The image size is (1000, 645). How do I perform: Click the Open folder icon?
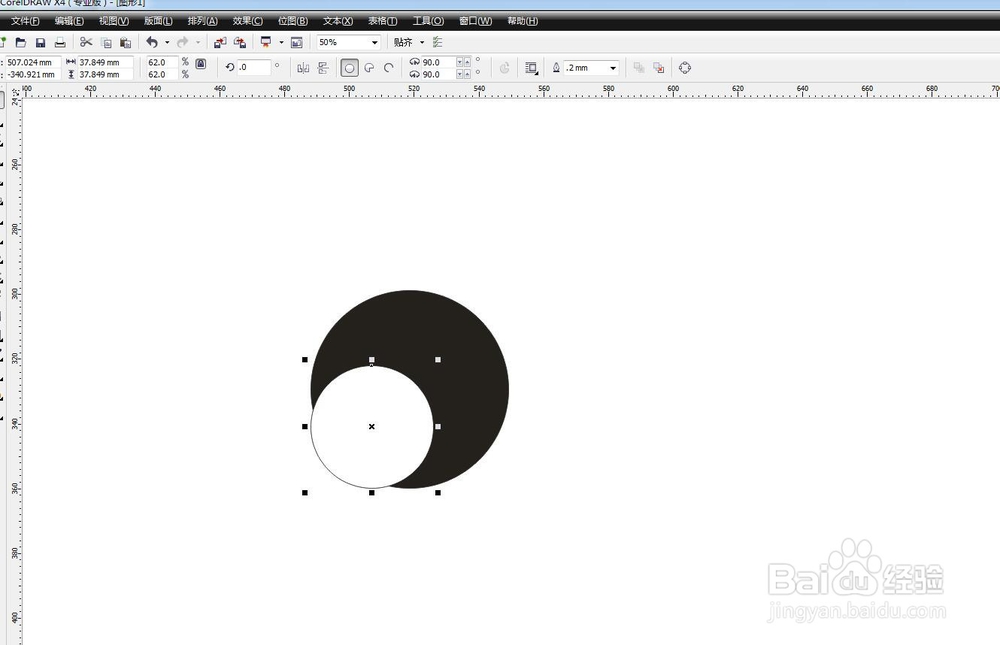tap(21, 43)
